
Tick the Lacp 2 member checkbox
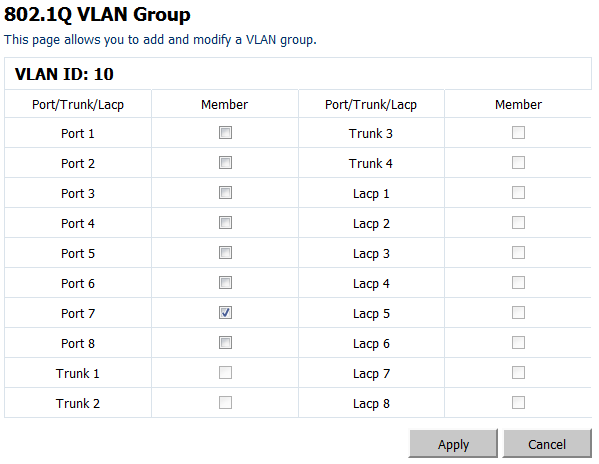(518, 222)
